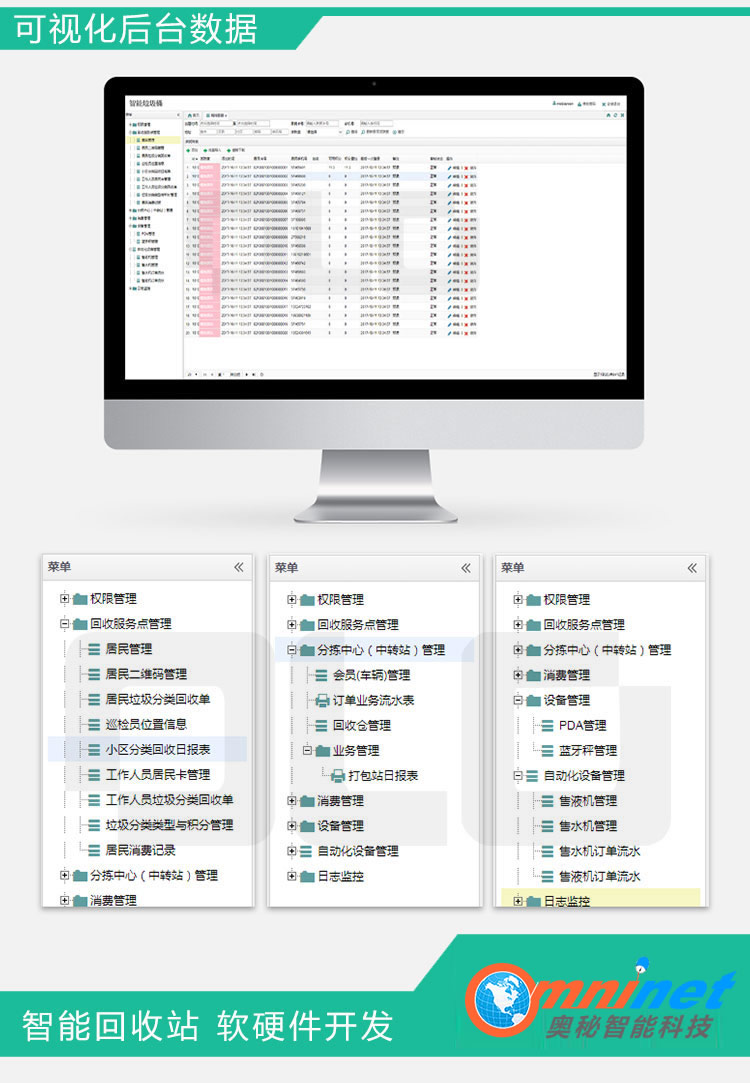Screen dimensions: 750x1083
Task: Collapse the 业务管理 subtree via minus box
Action: click(x=307, y=750)
